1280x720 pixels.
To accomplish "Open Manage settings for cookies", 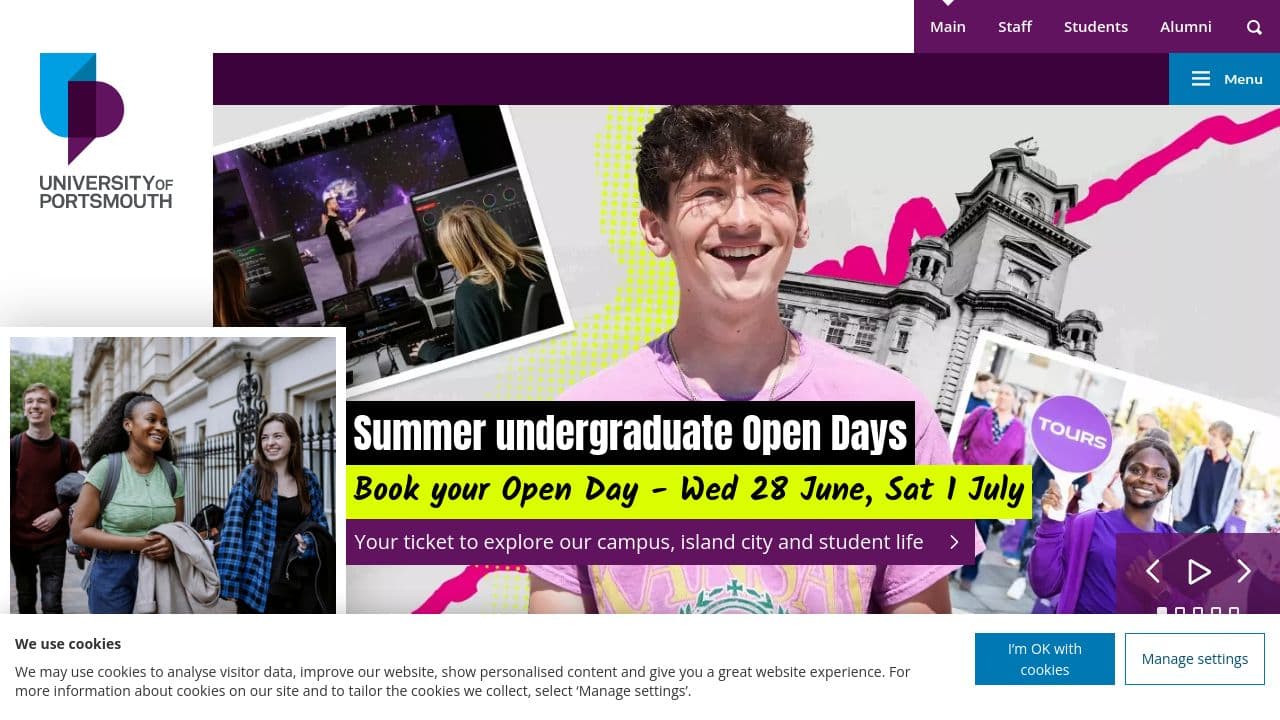I will click(x=1194, y=659).
